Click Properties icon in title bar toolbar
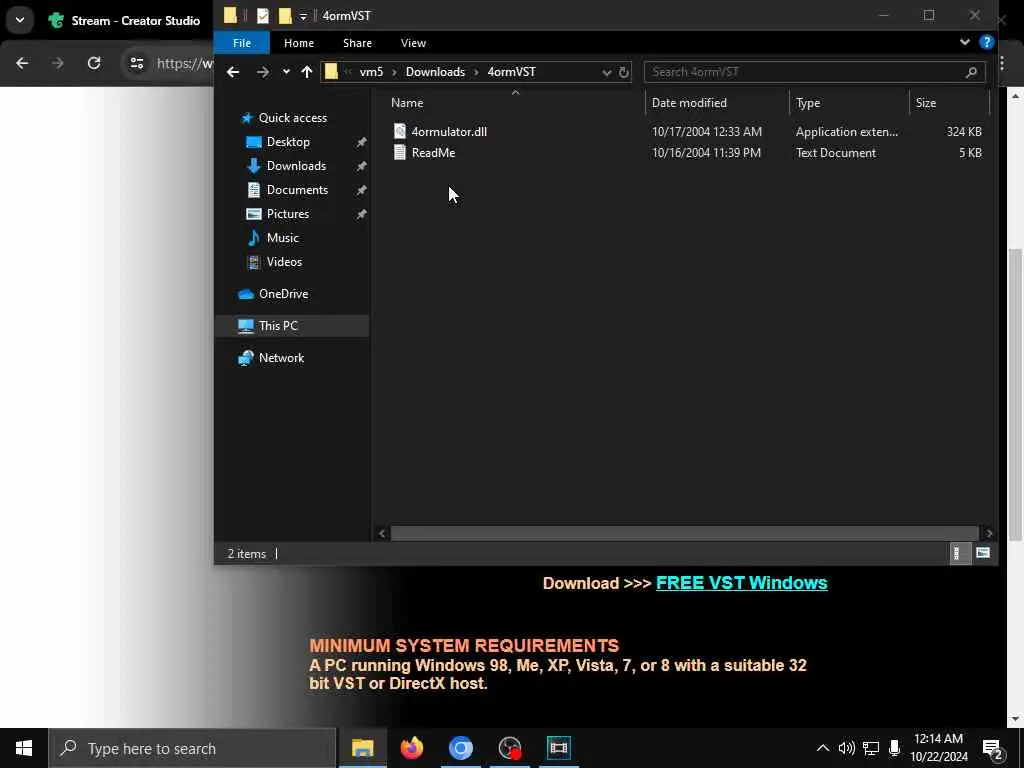This screenshot has width=1024, height=768. pos(263,16)
